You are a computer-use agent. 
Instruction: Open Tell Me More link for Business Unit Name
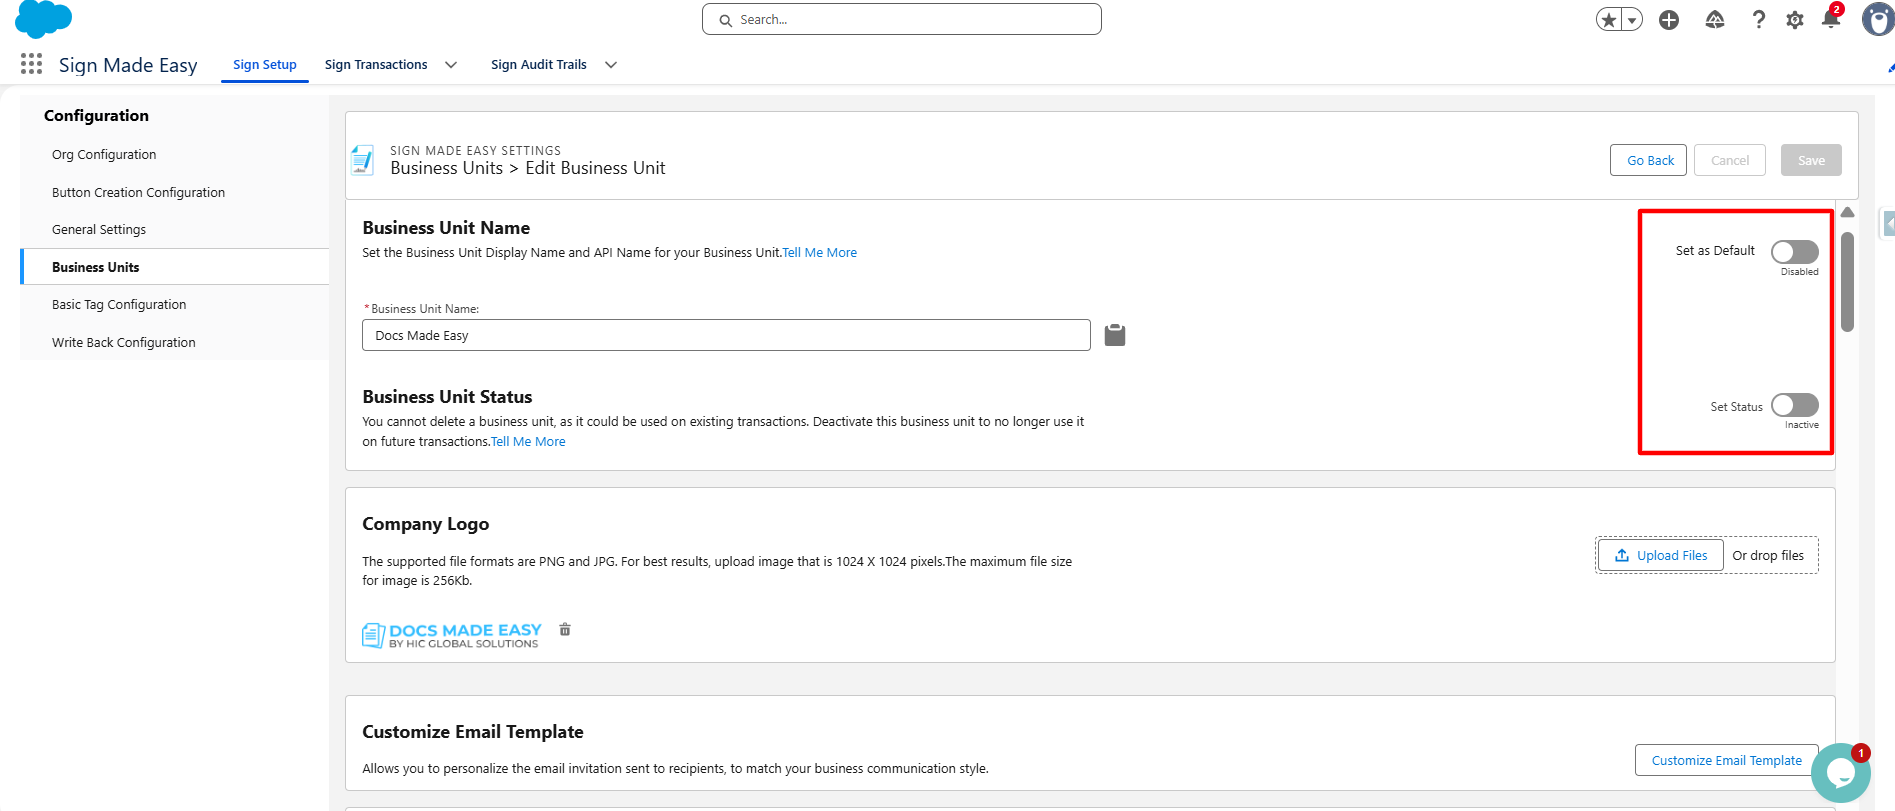click(x=819, y=253)
